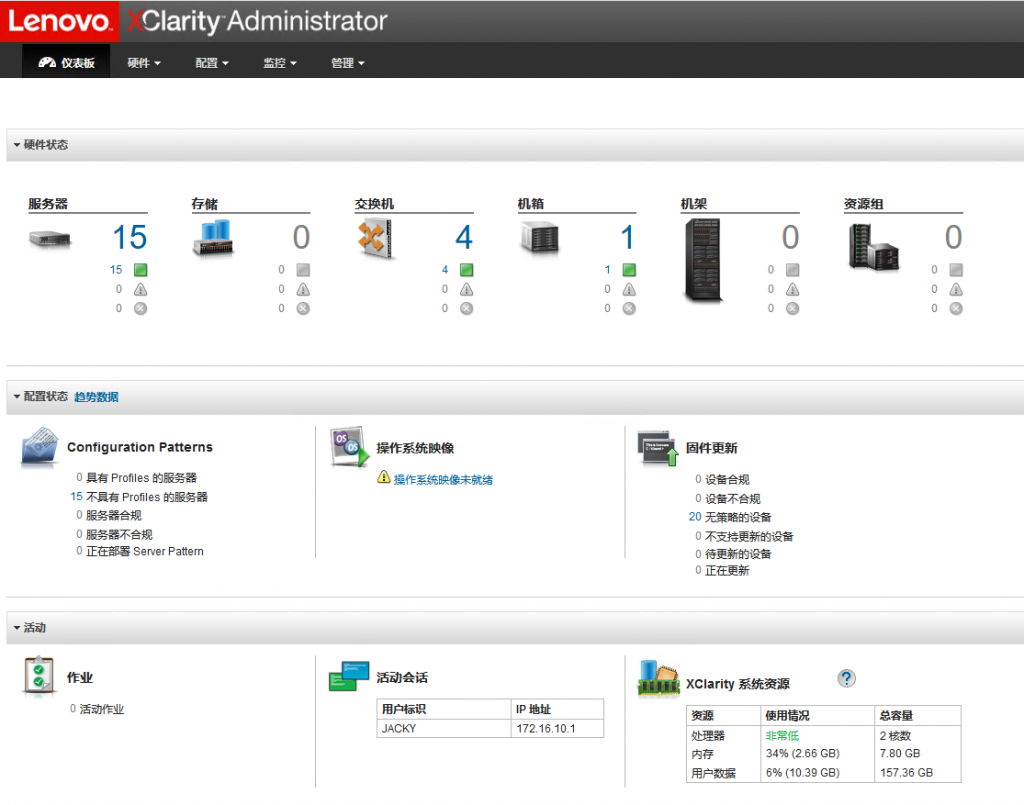Click the 待更新的设备 entry
The image size is (1024, 805).
pyautogui.click(x=733, y=554)
